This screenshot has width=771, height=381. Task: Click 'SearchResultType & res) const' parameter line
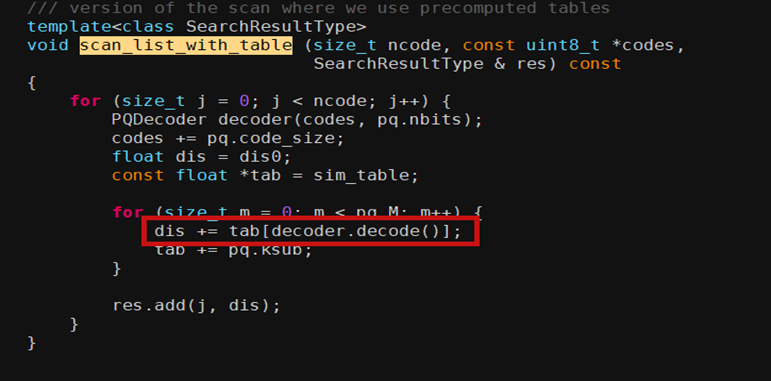point(468,64)
